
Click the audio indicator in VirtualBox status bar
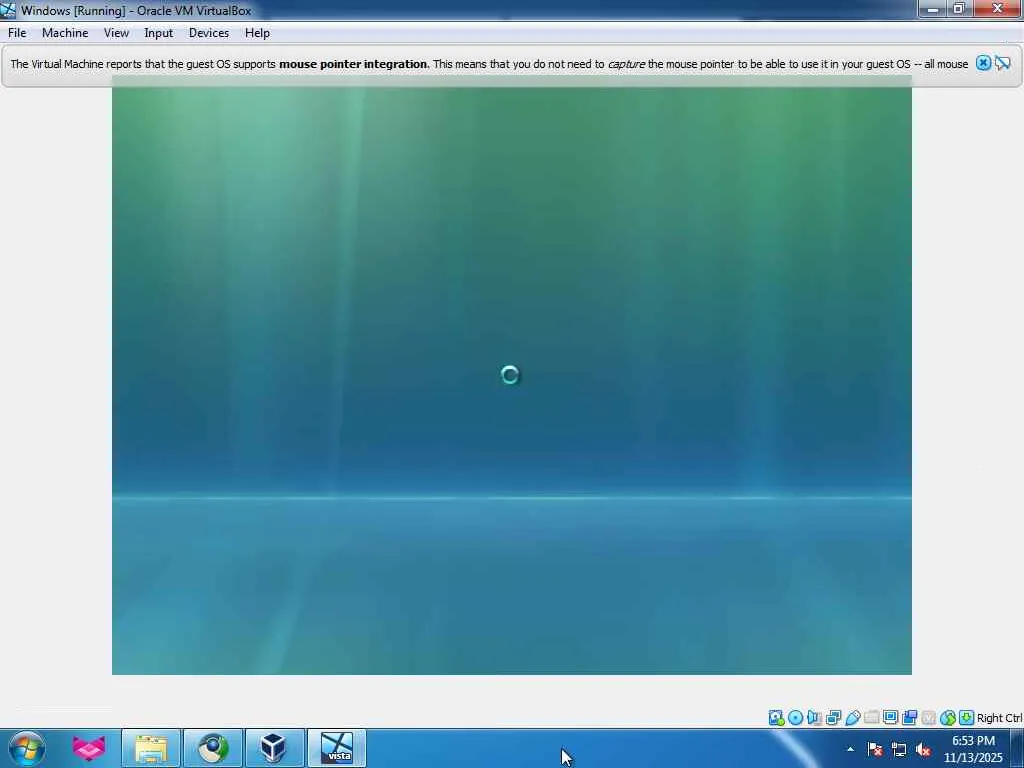pyautogui.click(x=814, y=718)
